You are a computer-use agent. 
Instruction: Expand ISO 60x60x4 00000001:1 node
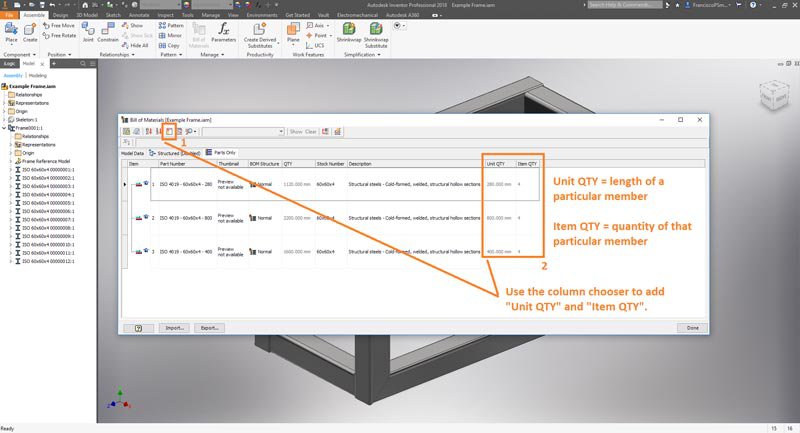tap(11, 170)
